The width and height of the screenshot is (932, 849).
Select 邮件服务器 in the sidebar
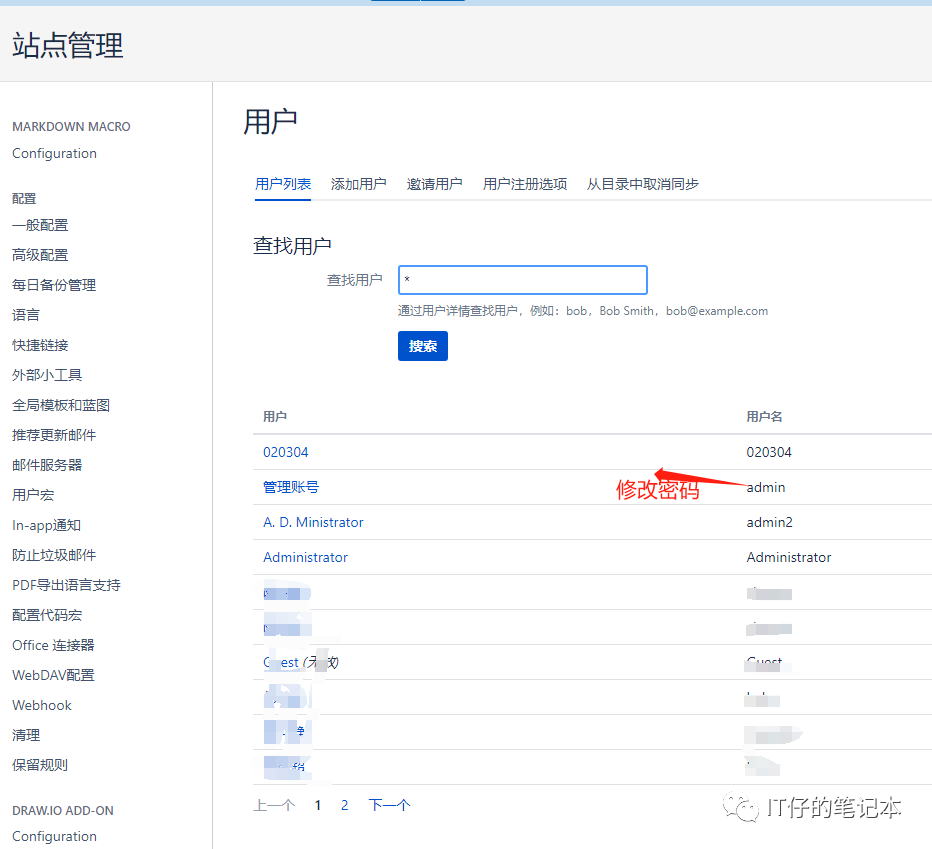click(x=47, y=465)
